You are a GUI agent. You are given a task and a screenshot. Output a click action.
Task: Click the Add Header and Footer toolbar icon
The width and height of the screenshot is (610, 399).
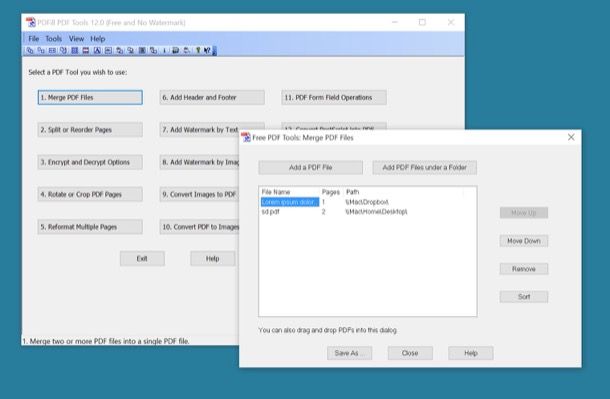pos(86,51)
